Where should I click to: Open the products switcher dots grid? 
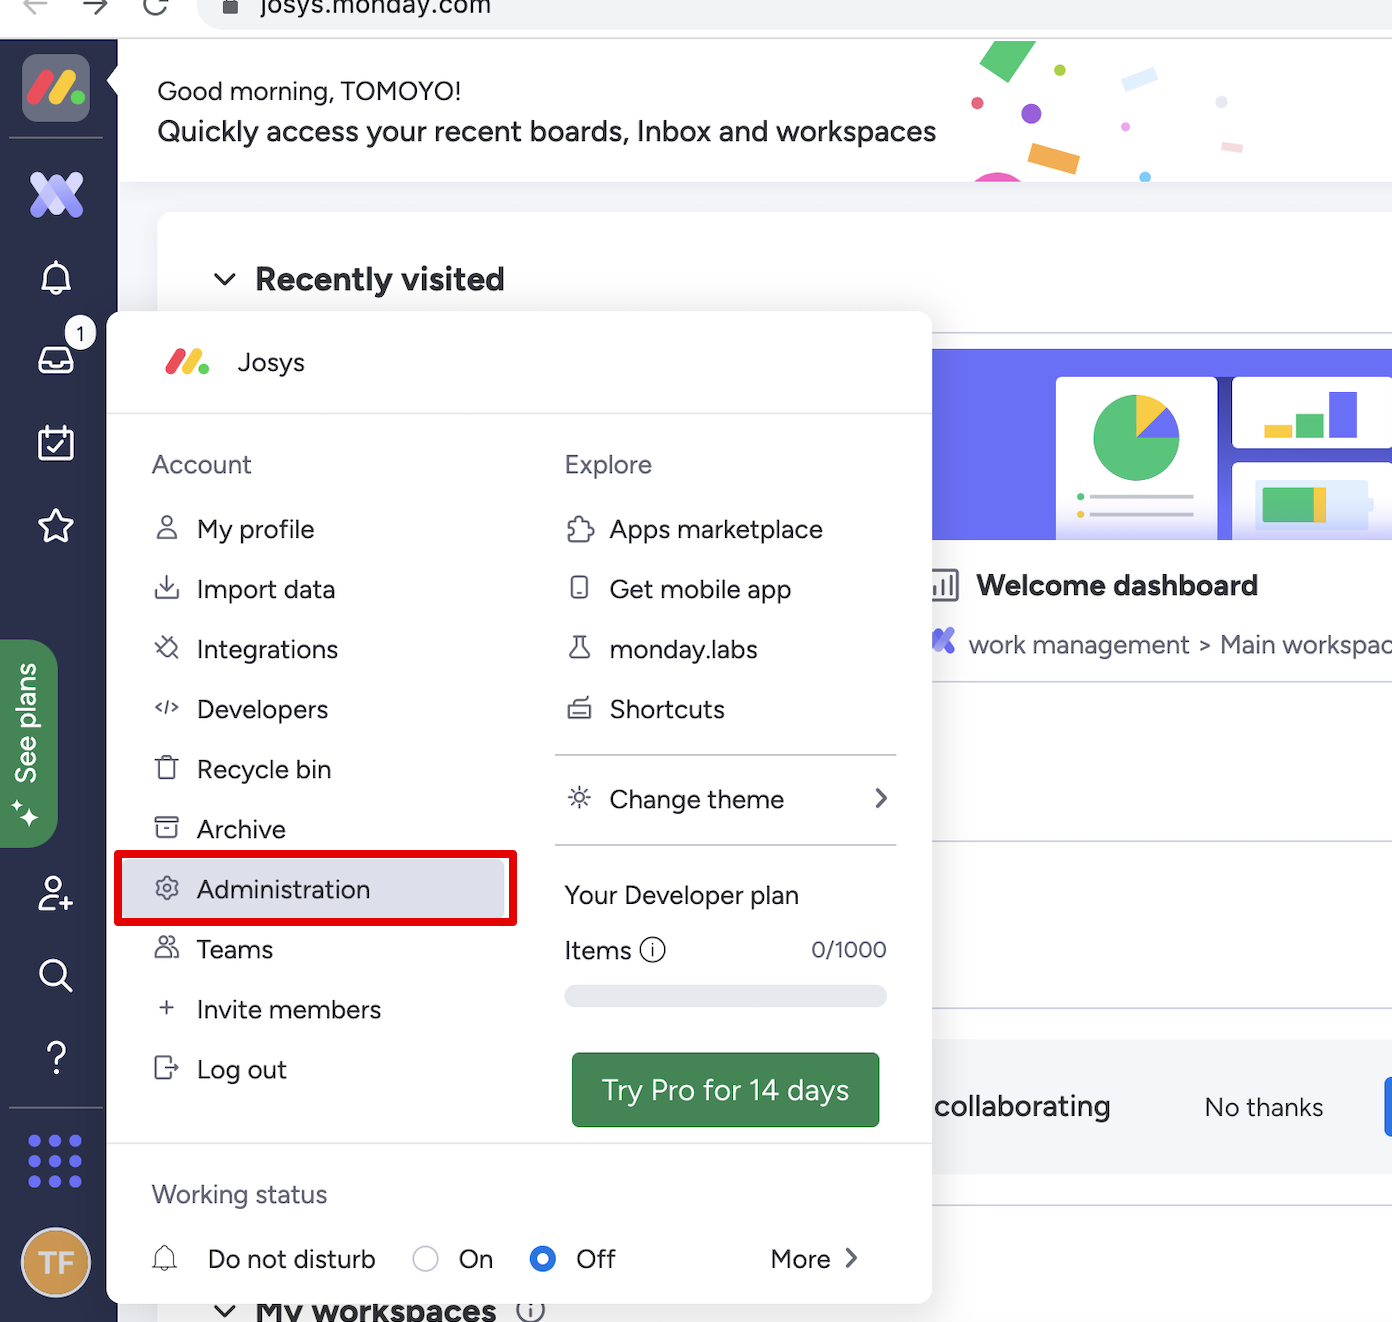point(55,1161)
